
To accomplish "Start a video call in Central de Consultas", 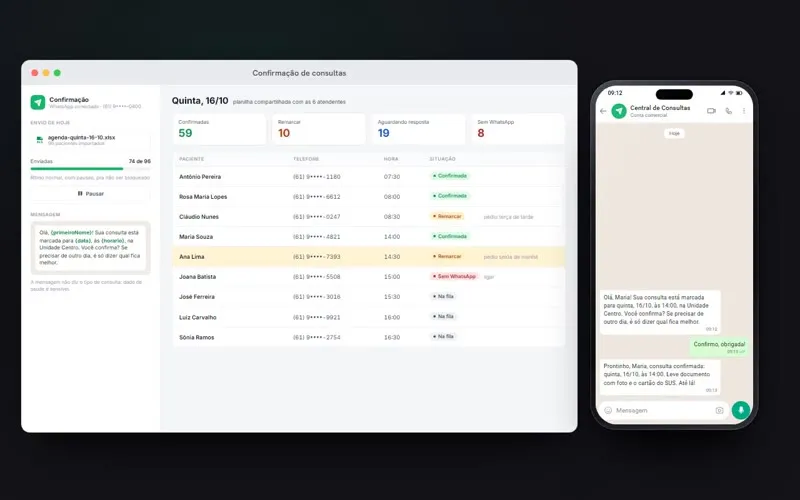I will click(x=711, y=111).
